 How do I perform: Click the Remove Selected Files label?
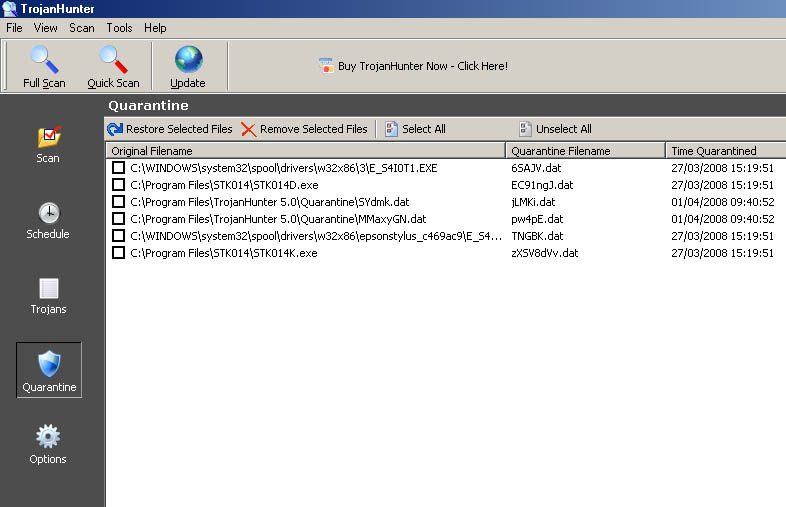pyautogui.click(x=314, y=129)
